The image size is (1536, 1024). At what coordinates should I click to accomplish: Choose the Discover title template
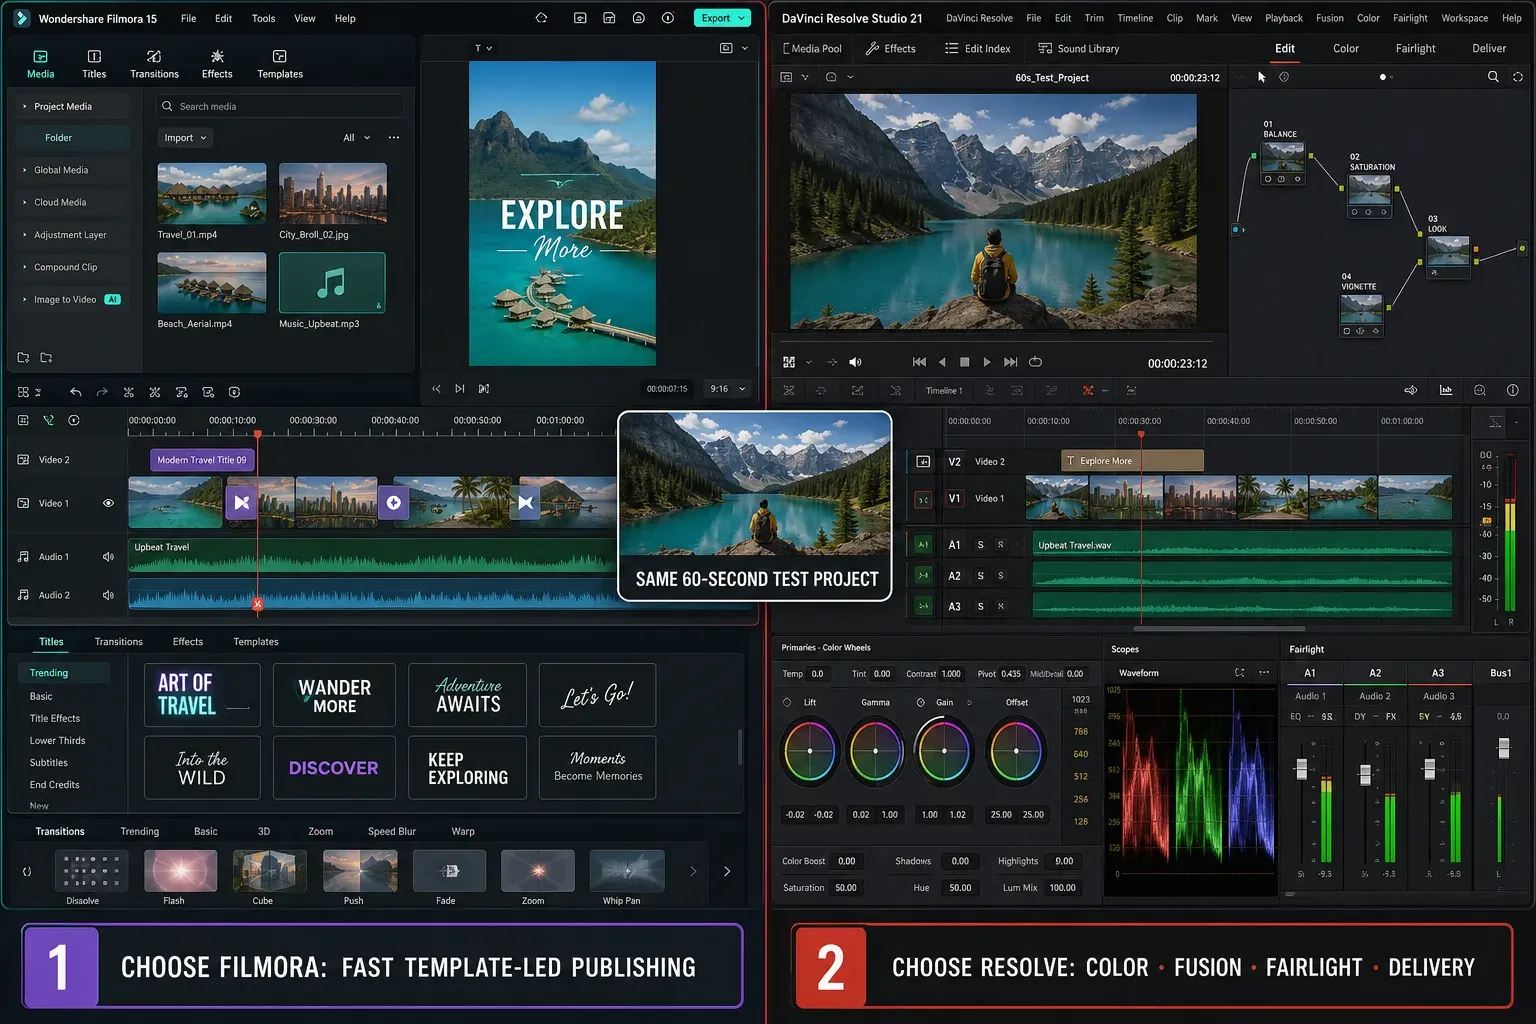pyautogui.click(x=333, y=767)
